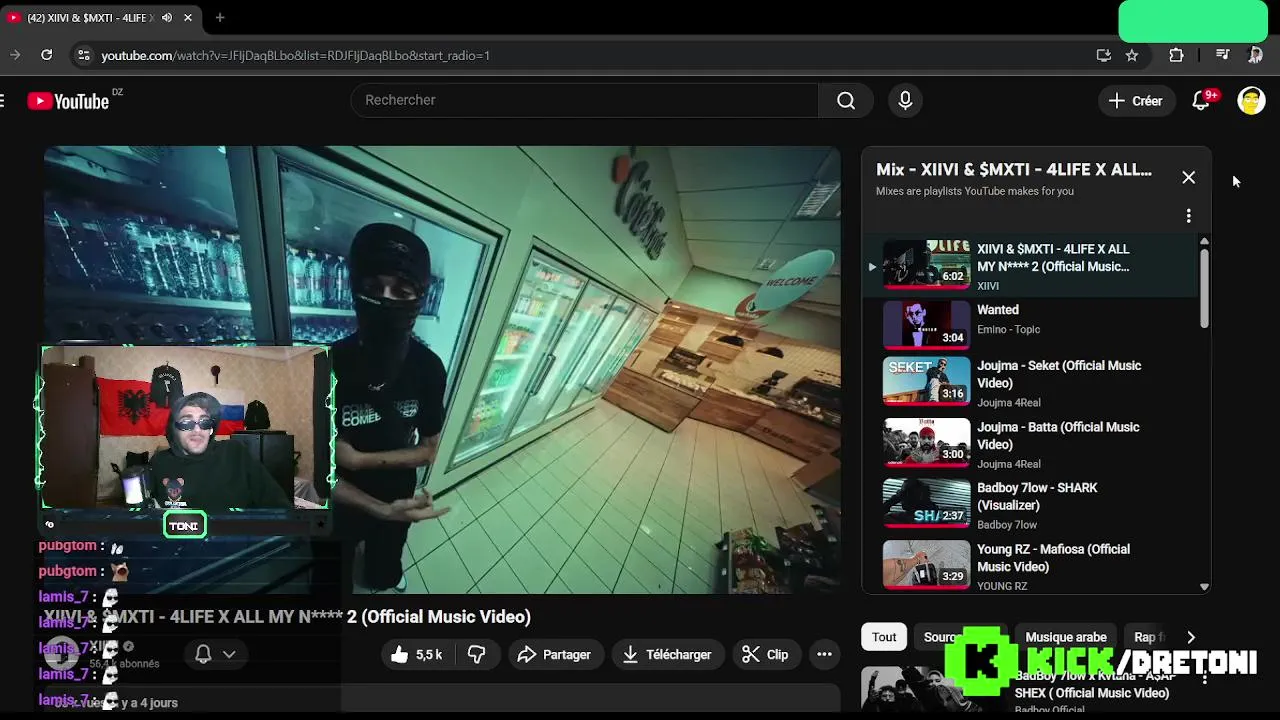Click the youtube.com address bar URL
Screen dimensions: 1280x720
click(296, 55)
